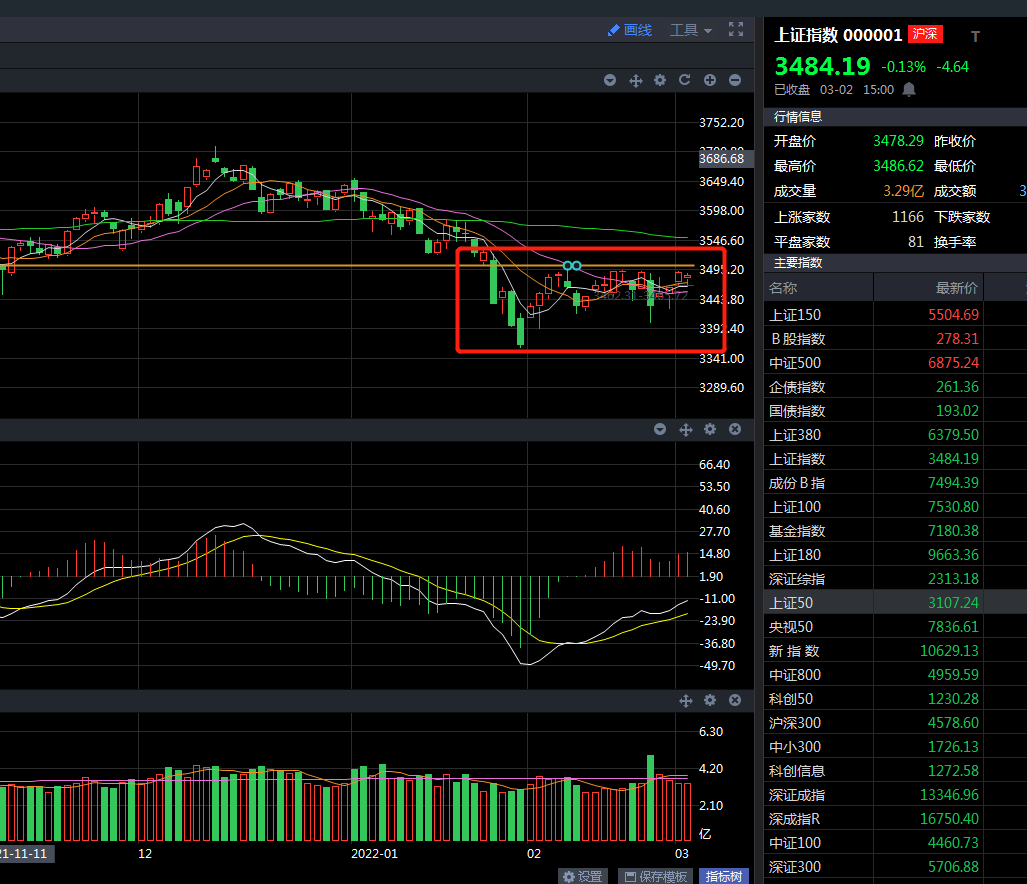Select 中证800 index row
Viewport: 1027px width, 884px height.
point(895,674)
